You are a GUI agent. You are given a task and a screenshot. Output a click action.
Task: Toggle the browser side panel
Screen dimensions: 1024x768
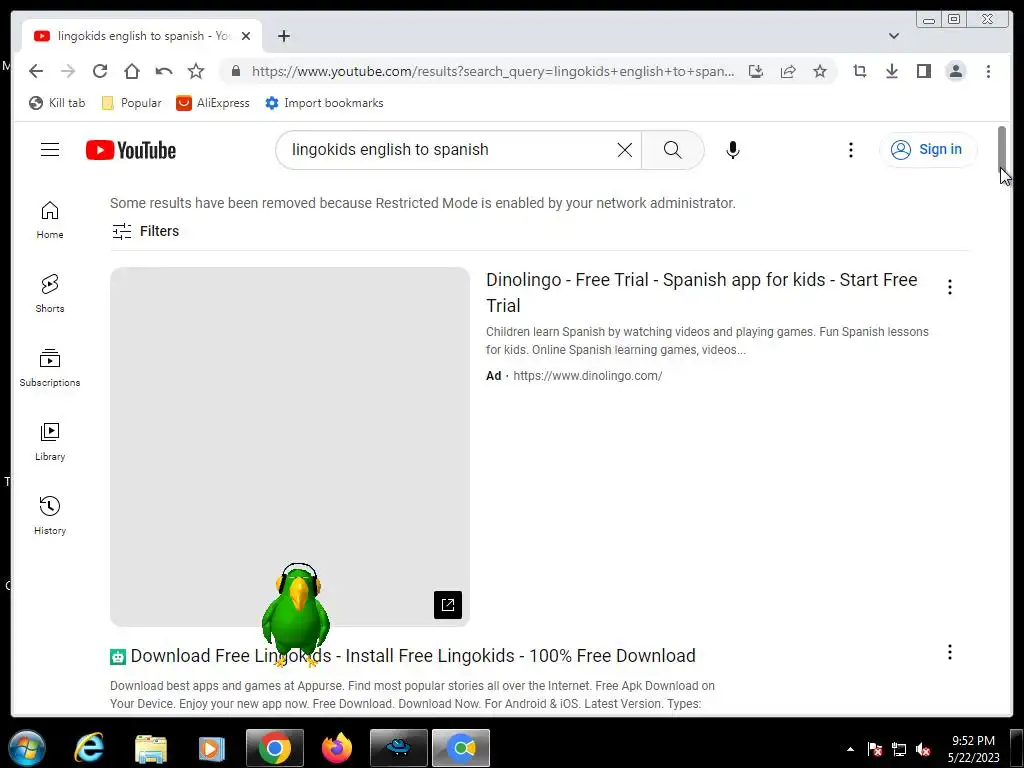[x=923, y=71]
